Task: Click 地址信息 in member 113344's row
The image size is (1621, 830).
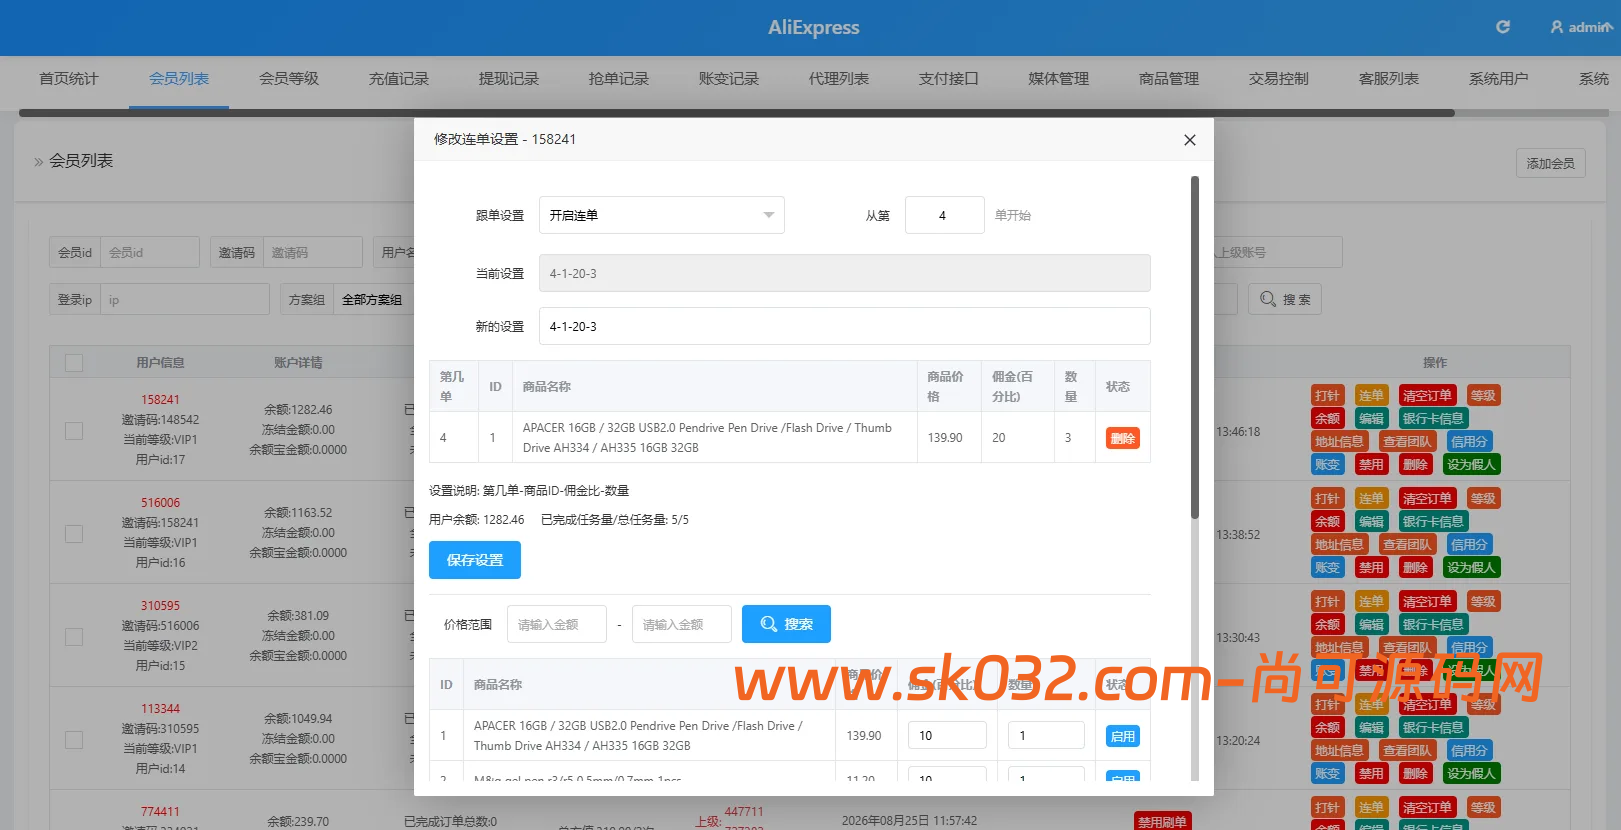Action: click(1339, 750)
